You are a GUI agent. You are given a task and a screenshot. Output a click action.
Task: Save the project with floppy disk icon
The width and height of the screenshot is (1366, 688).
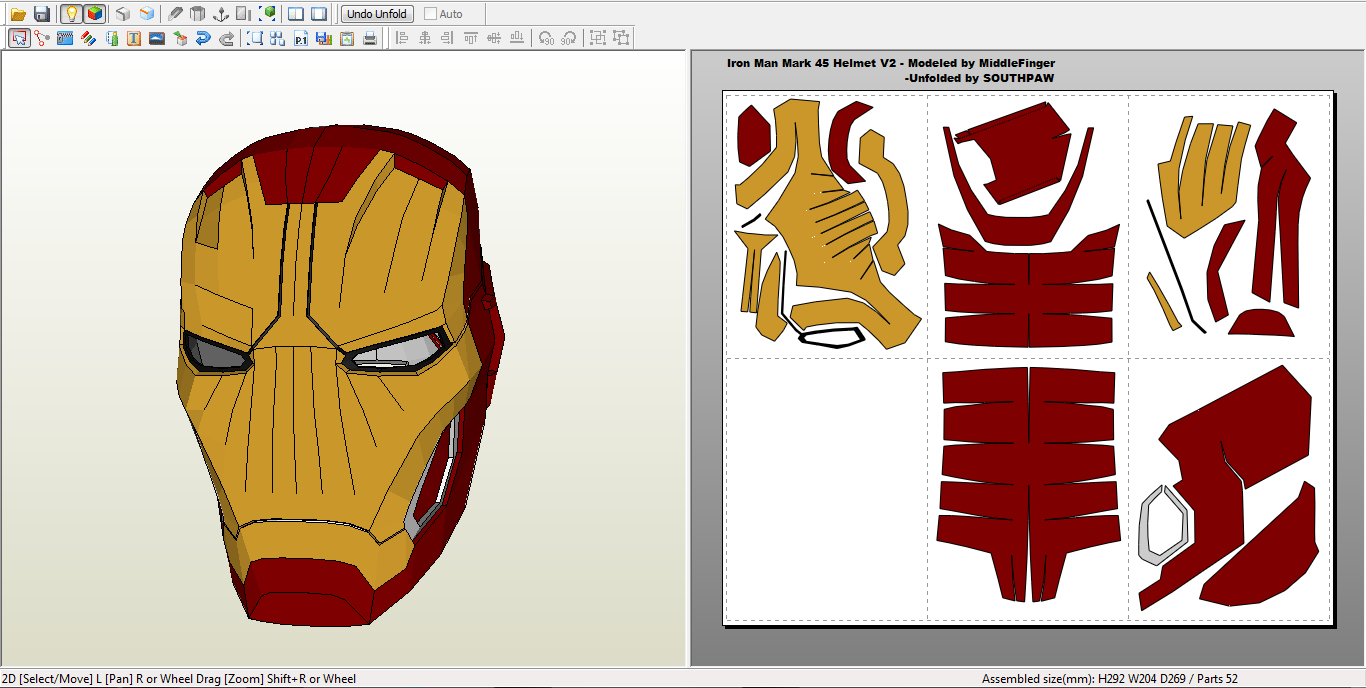click(42, 14)
